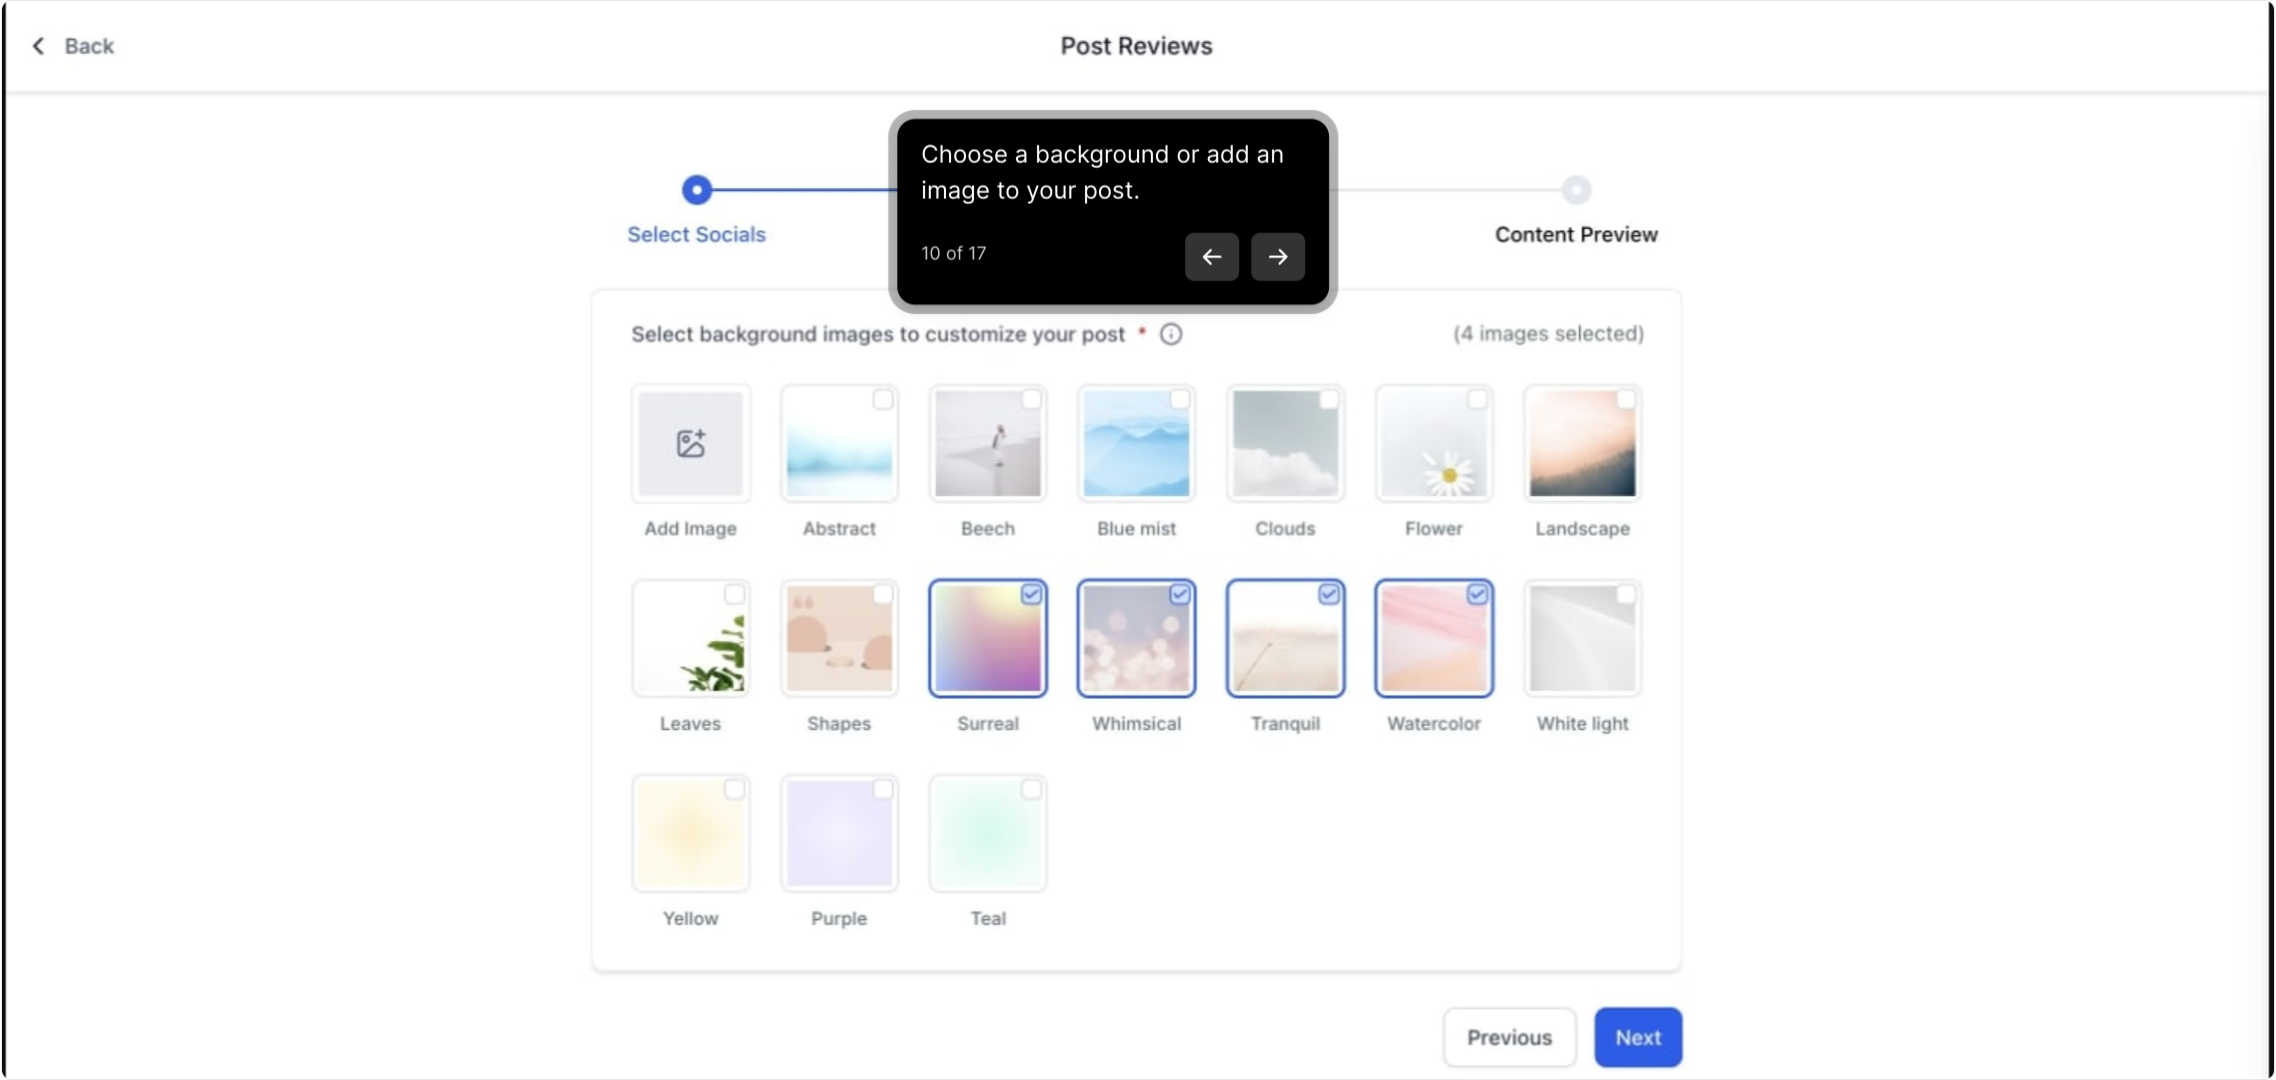2276x1080 pixels.
Task: Select the Flower daisy thumbnail
Action: tap(1434, 443)
